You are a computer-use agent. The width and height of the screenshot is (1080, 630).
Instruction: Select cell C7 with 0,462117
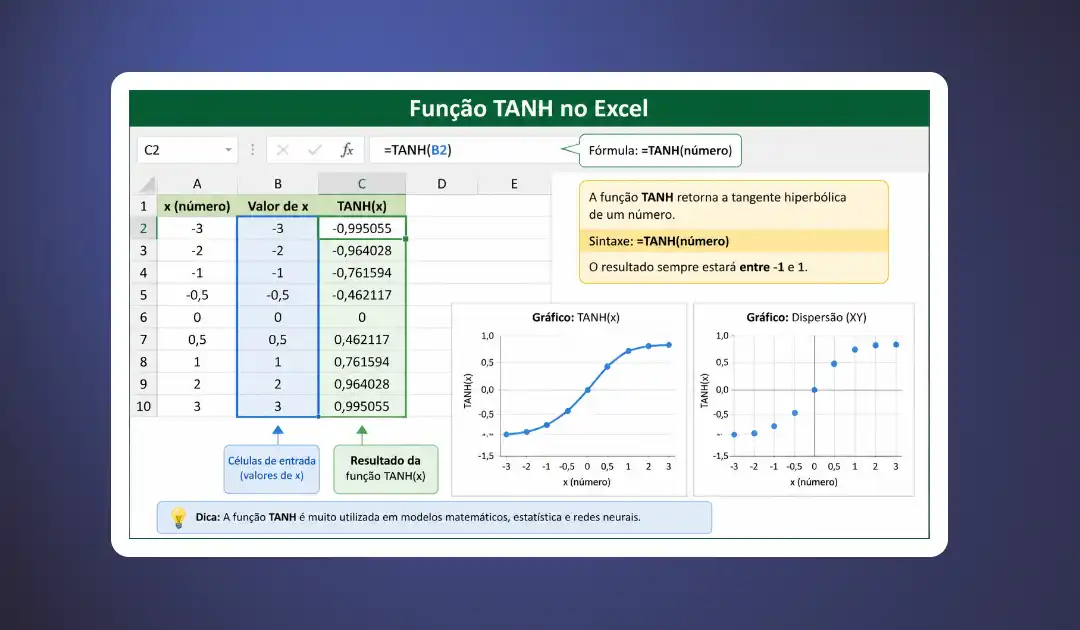pyautogui.click(x=362, y=339)
